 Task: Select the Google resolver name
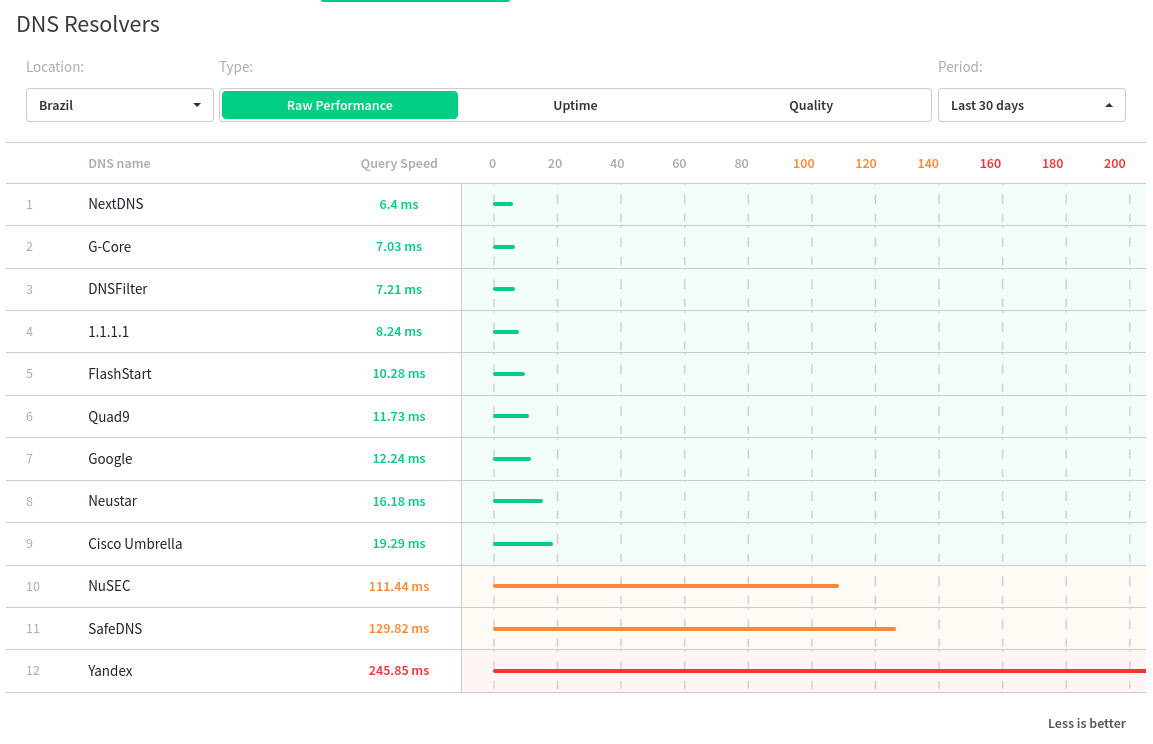[110, 459]
